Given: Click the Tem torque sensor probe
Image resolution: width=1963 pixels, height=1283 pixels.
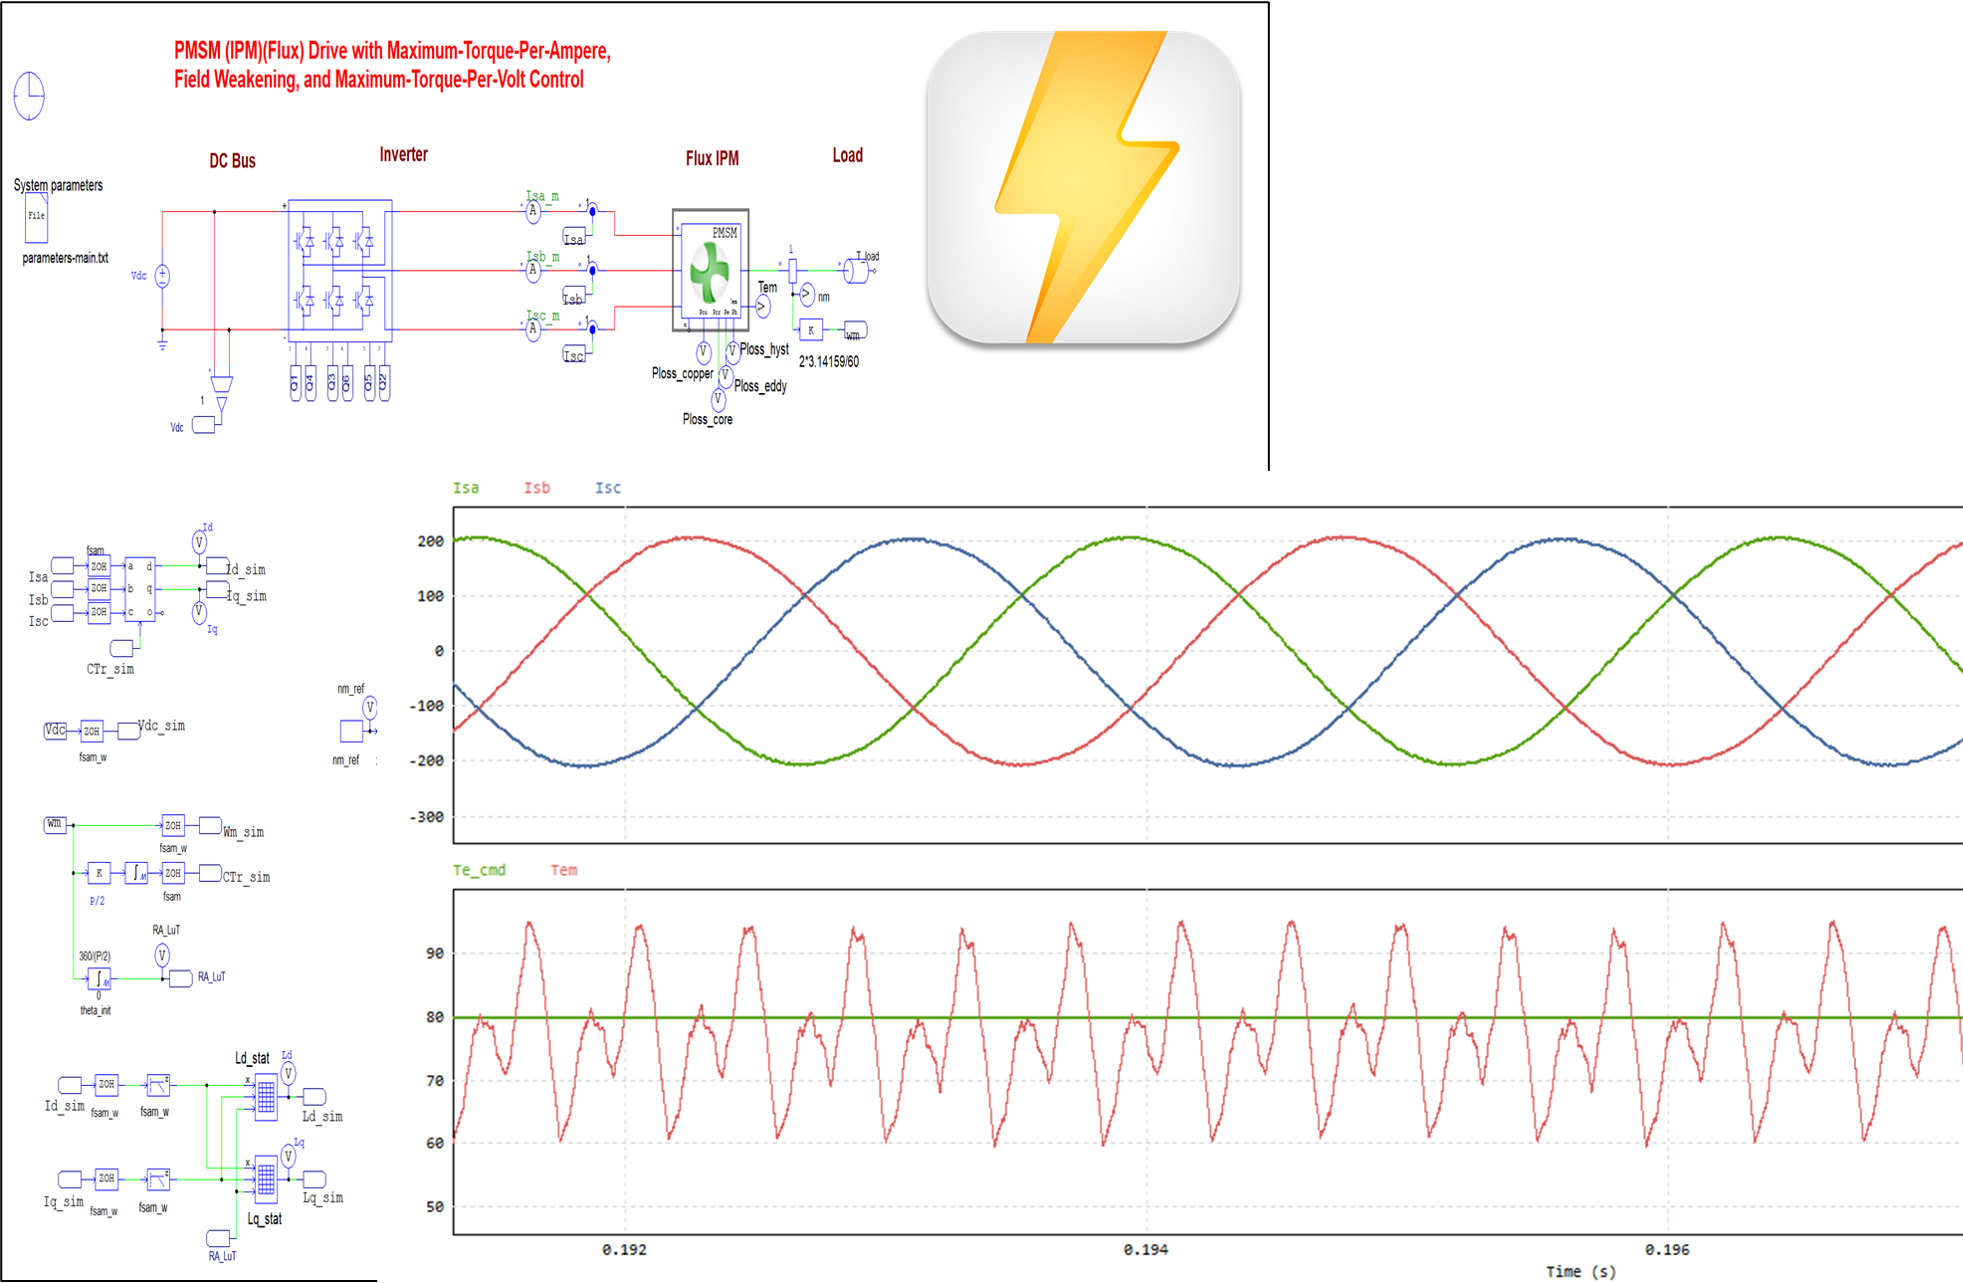Looking at the screenshot, I should 763,307.
